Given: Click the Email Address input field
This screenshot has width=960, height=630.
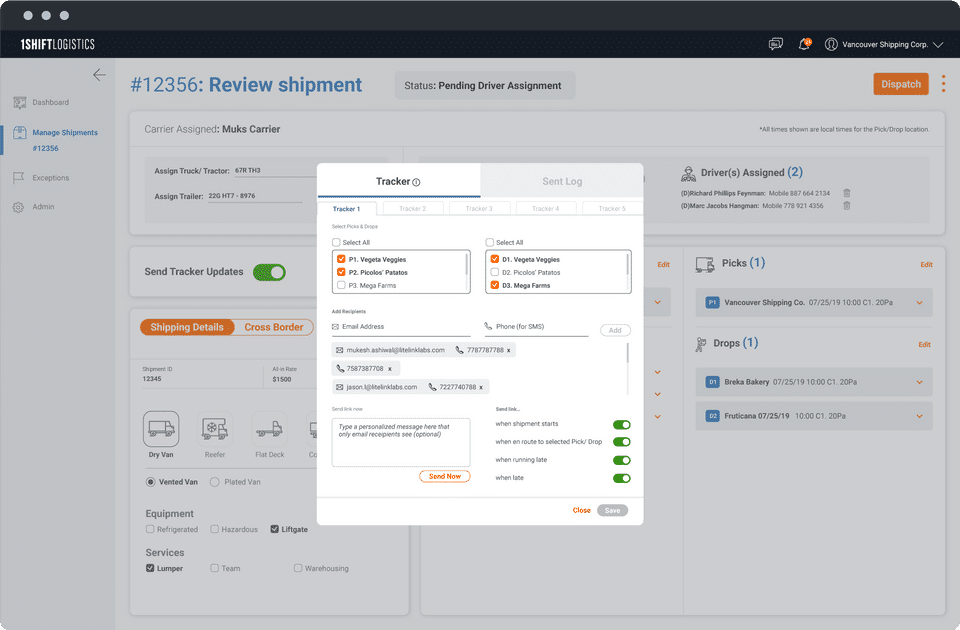Looking at the screenshot, I should (x=401, y=327).
